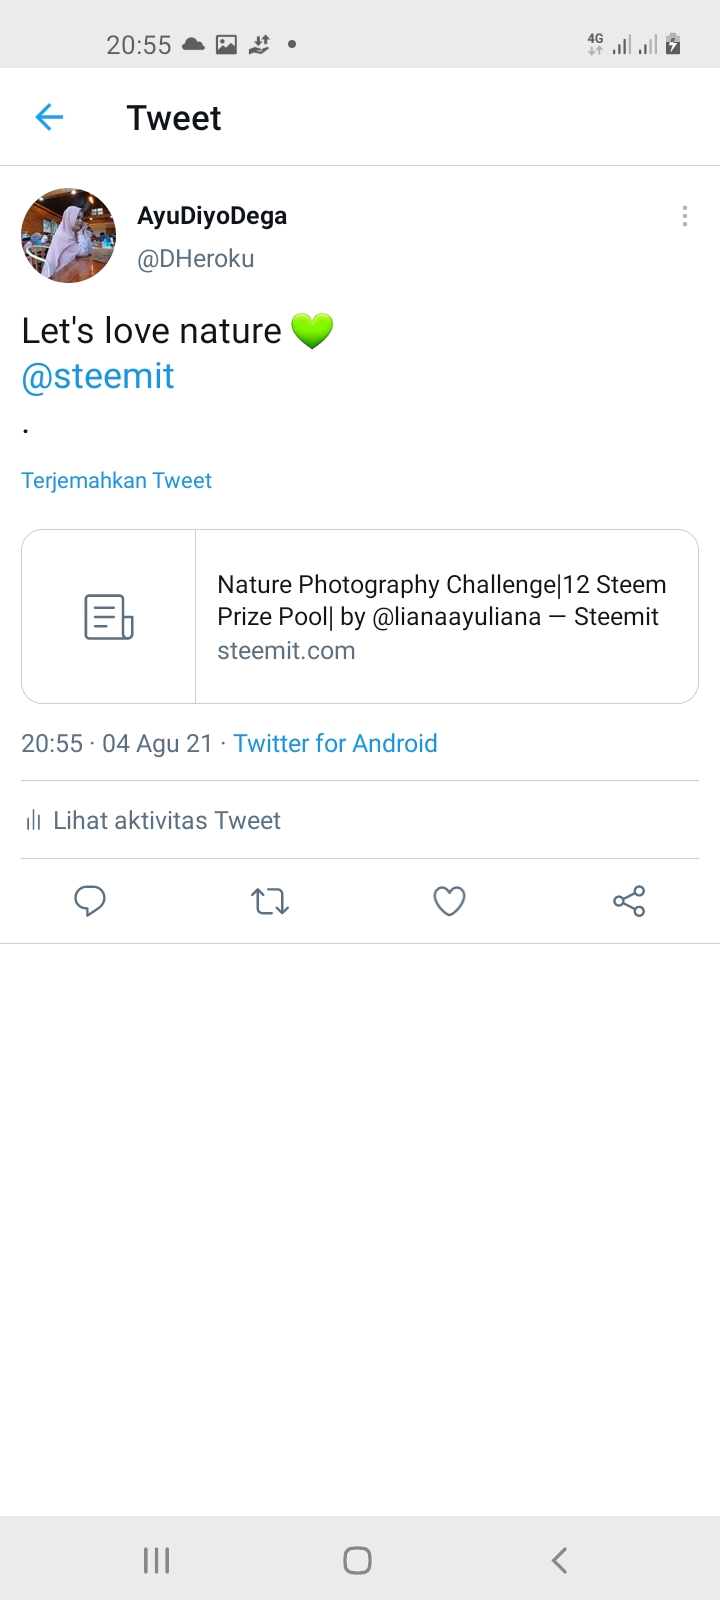Viewport: 720px width, 1600px height.
Task: Open the document icon in link card
Action: tap(109, 617)
